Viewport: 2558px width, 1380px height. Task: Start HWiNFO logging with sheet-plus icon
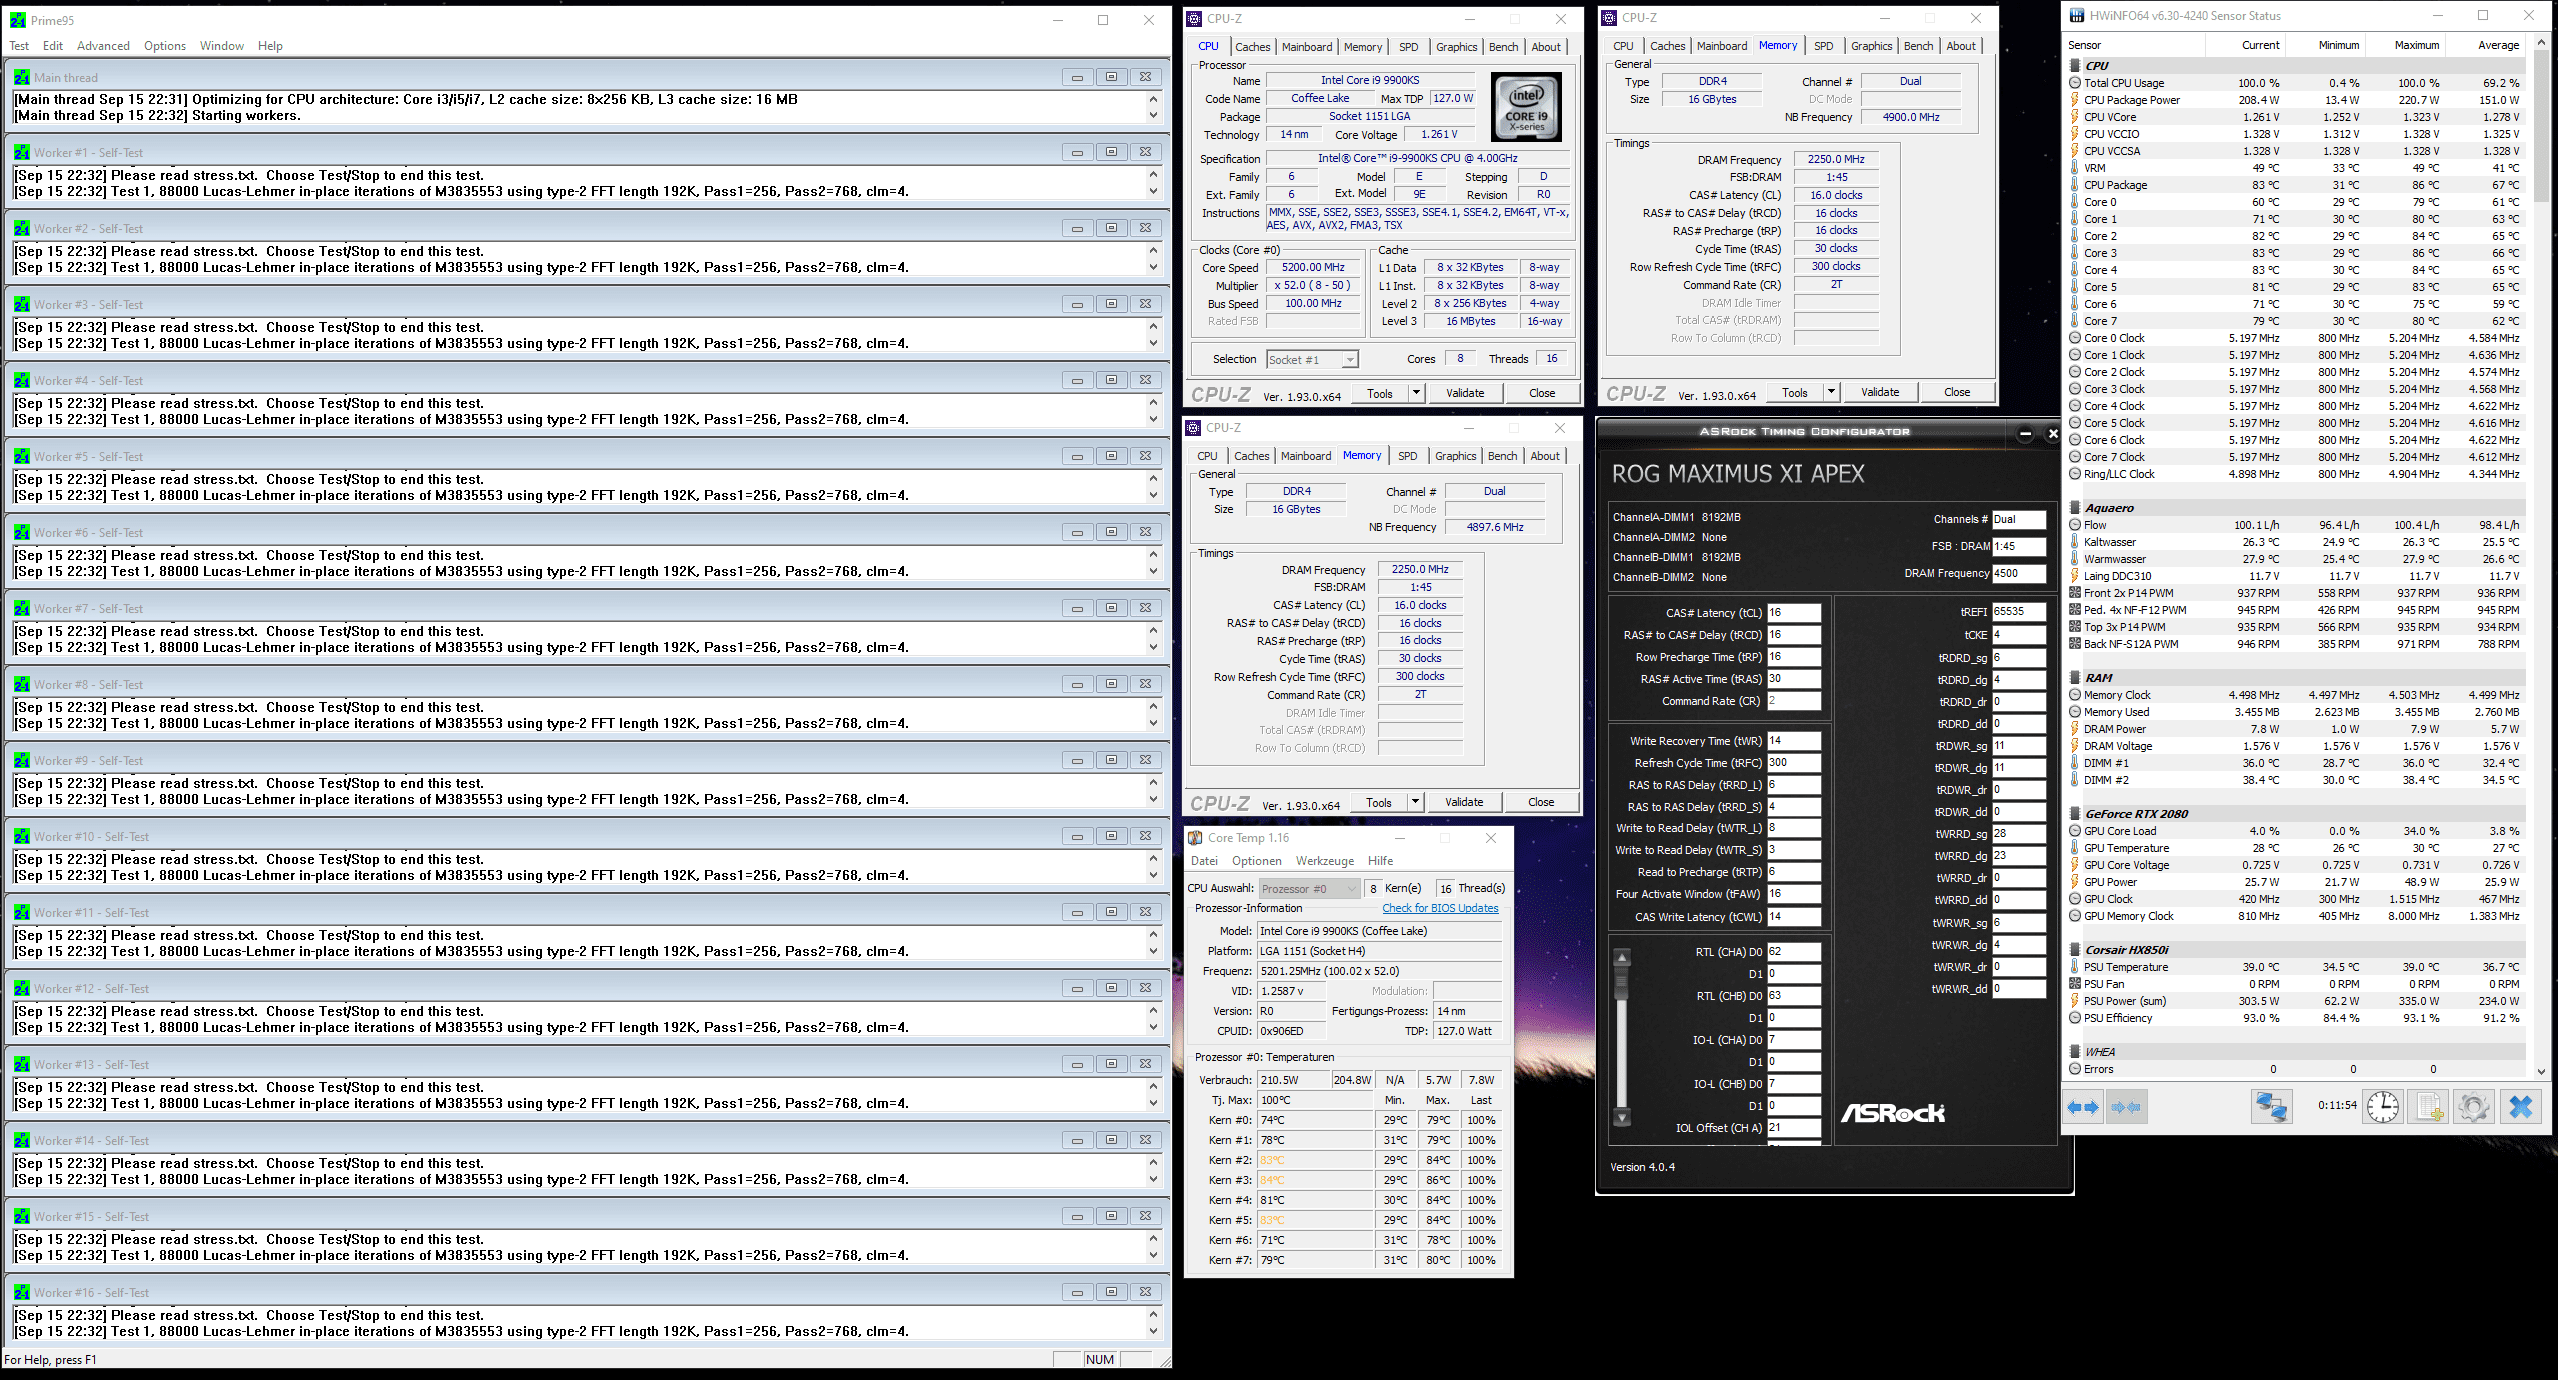tap(2429, 1107)
